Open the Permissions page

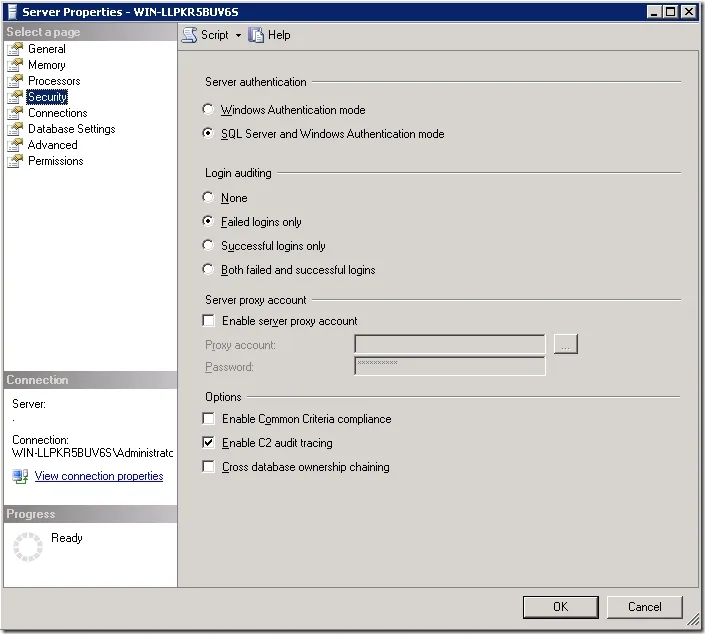coord(56,161)
